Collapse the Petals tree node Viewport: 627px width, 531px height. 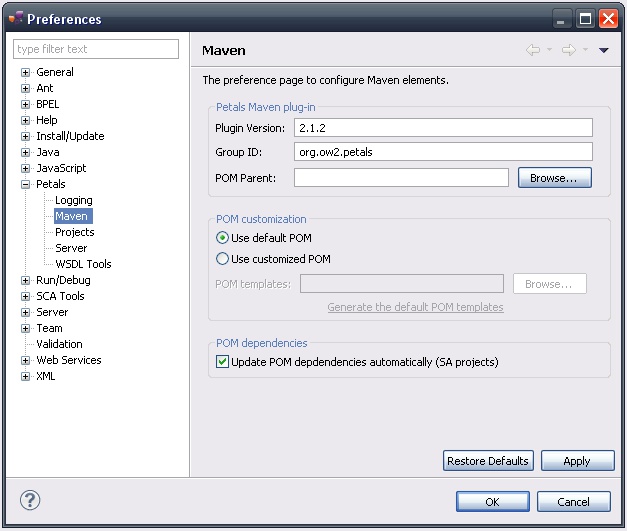point(26,185)
